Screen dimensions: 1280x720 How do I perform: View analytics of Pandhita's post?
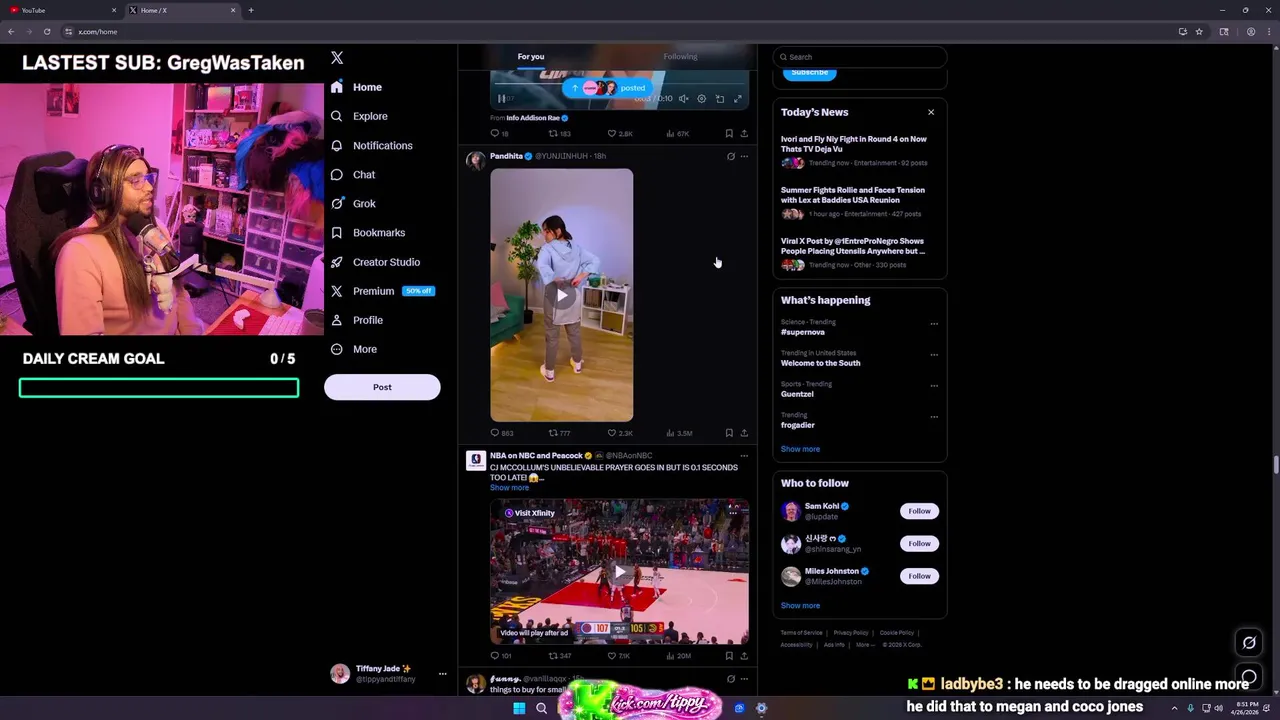click(x=679, y=433)
